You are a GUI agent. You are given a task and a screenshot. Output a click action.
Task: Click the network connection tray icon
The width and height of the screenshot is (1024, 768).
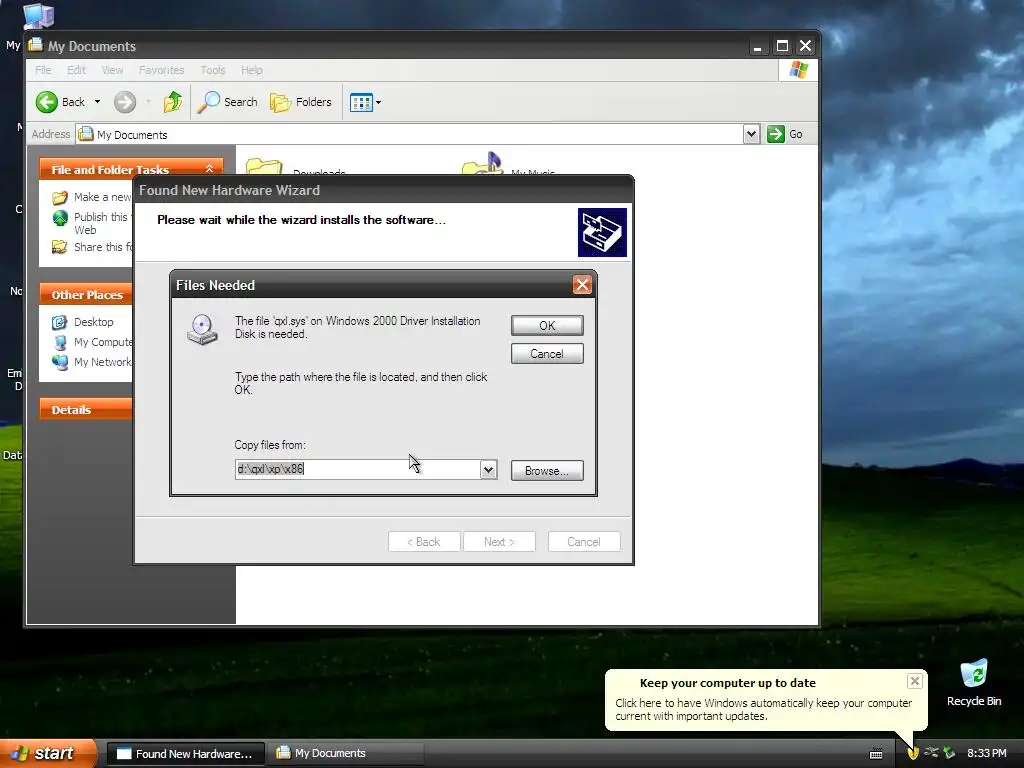click(x=931, y=753)
